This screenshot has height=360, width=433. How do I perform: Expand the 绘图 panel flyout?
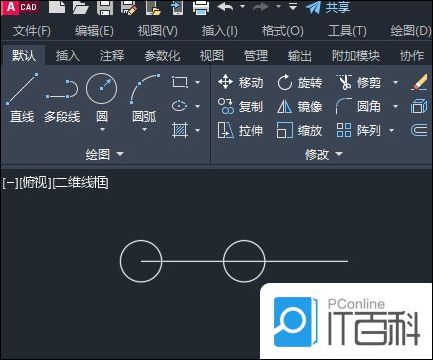(x=104, y=154)
